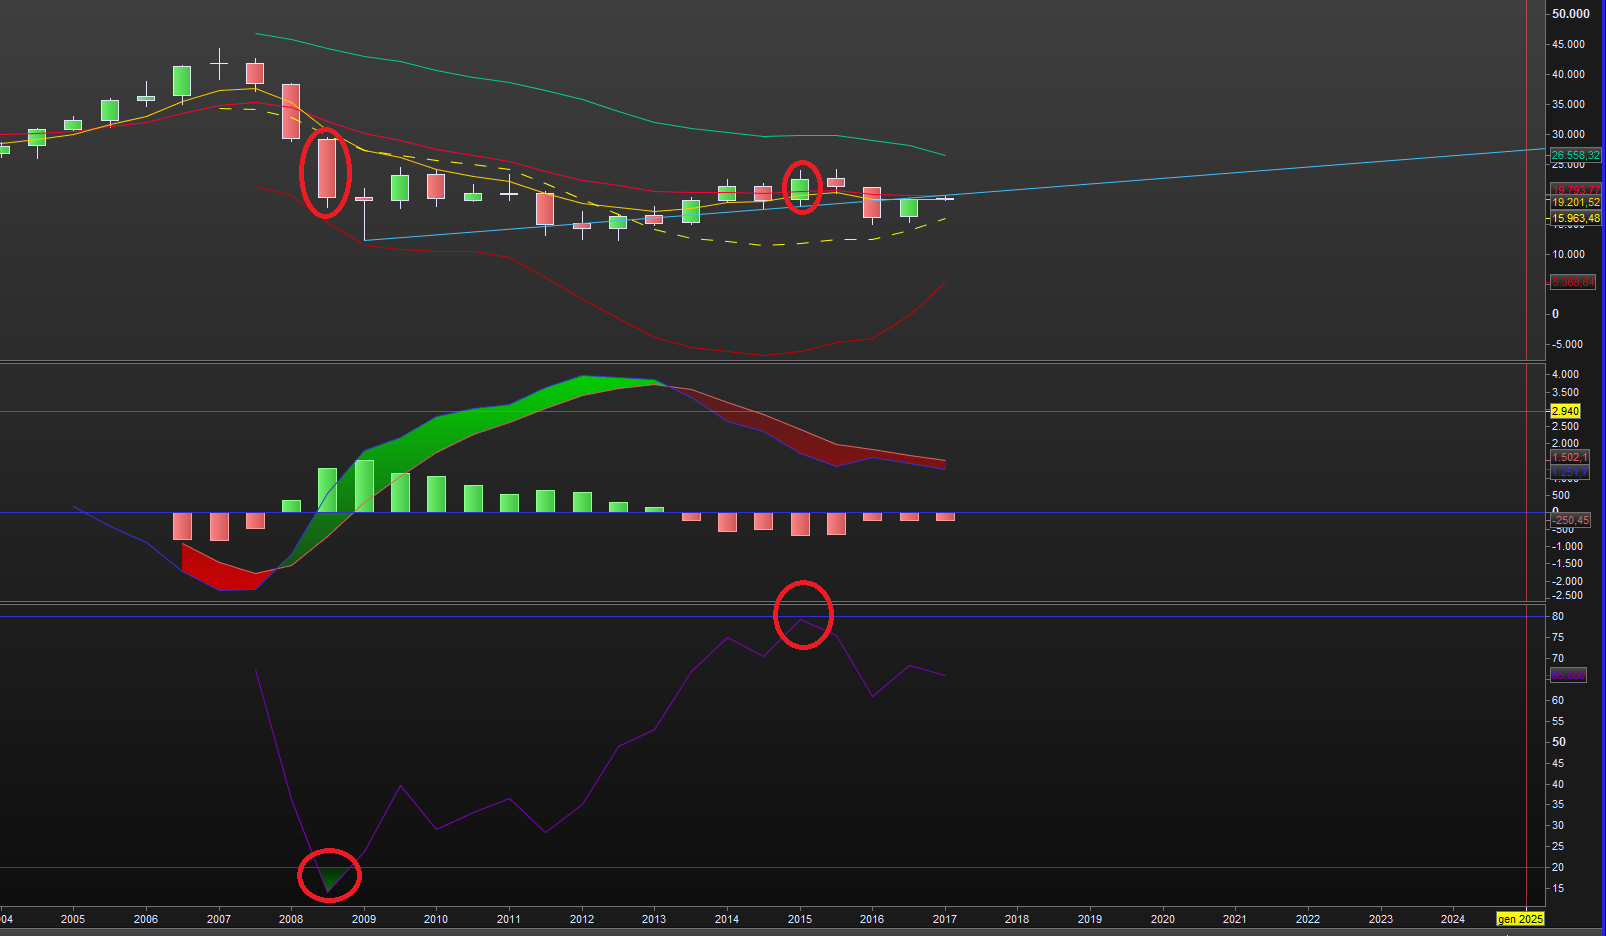Click the doji cross candle at 2007 peak
This screenshot has height=936, width=1606.
coord(219,64)
